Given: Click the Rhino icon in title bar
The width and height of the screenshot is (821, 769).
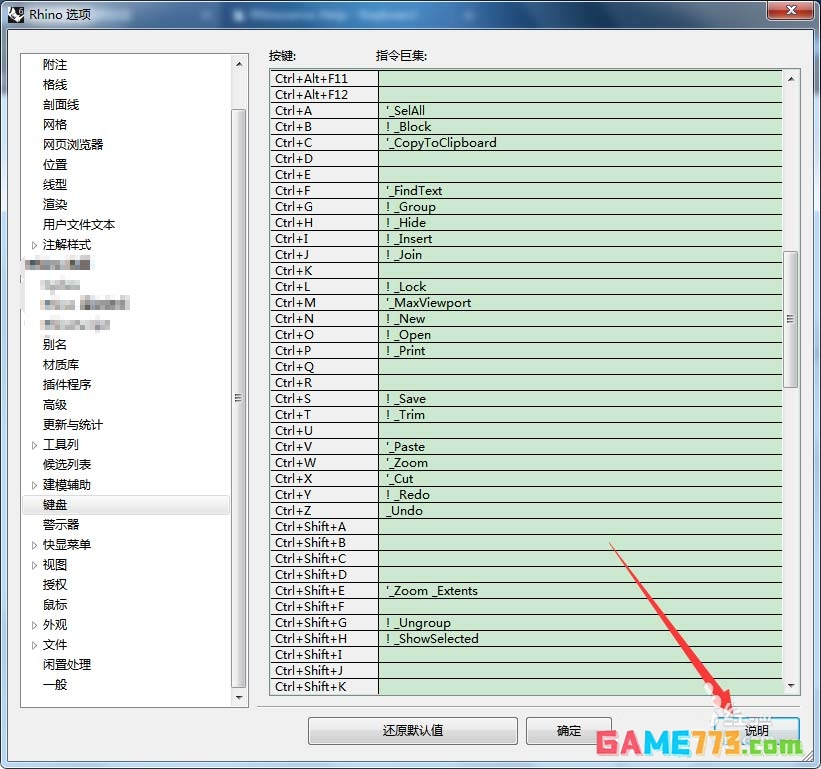Looking at the screenshot, I should (16, 14).
